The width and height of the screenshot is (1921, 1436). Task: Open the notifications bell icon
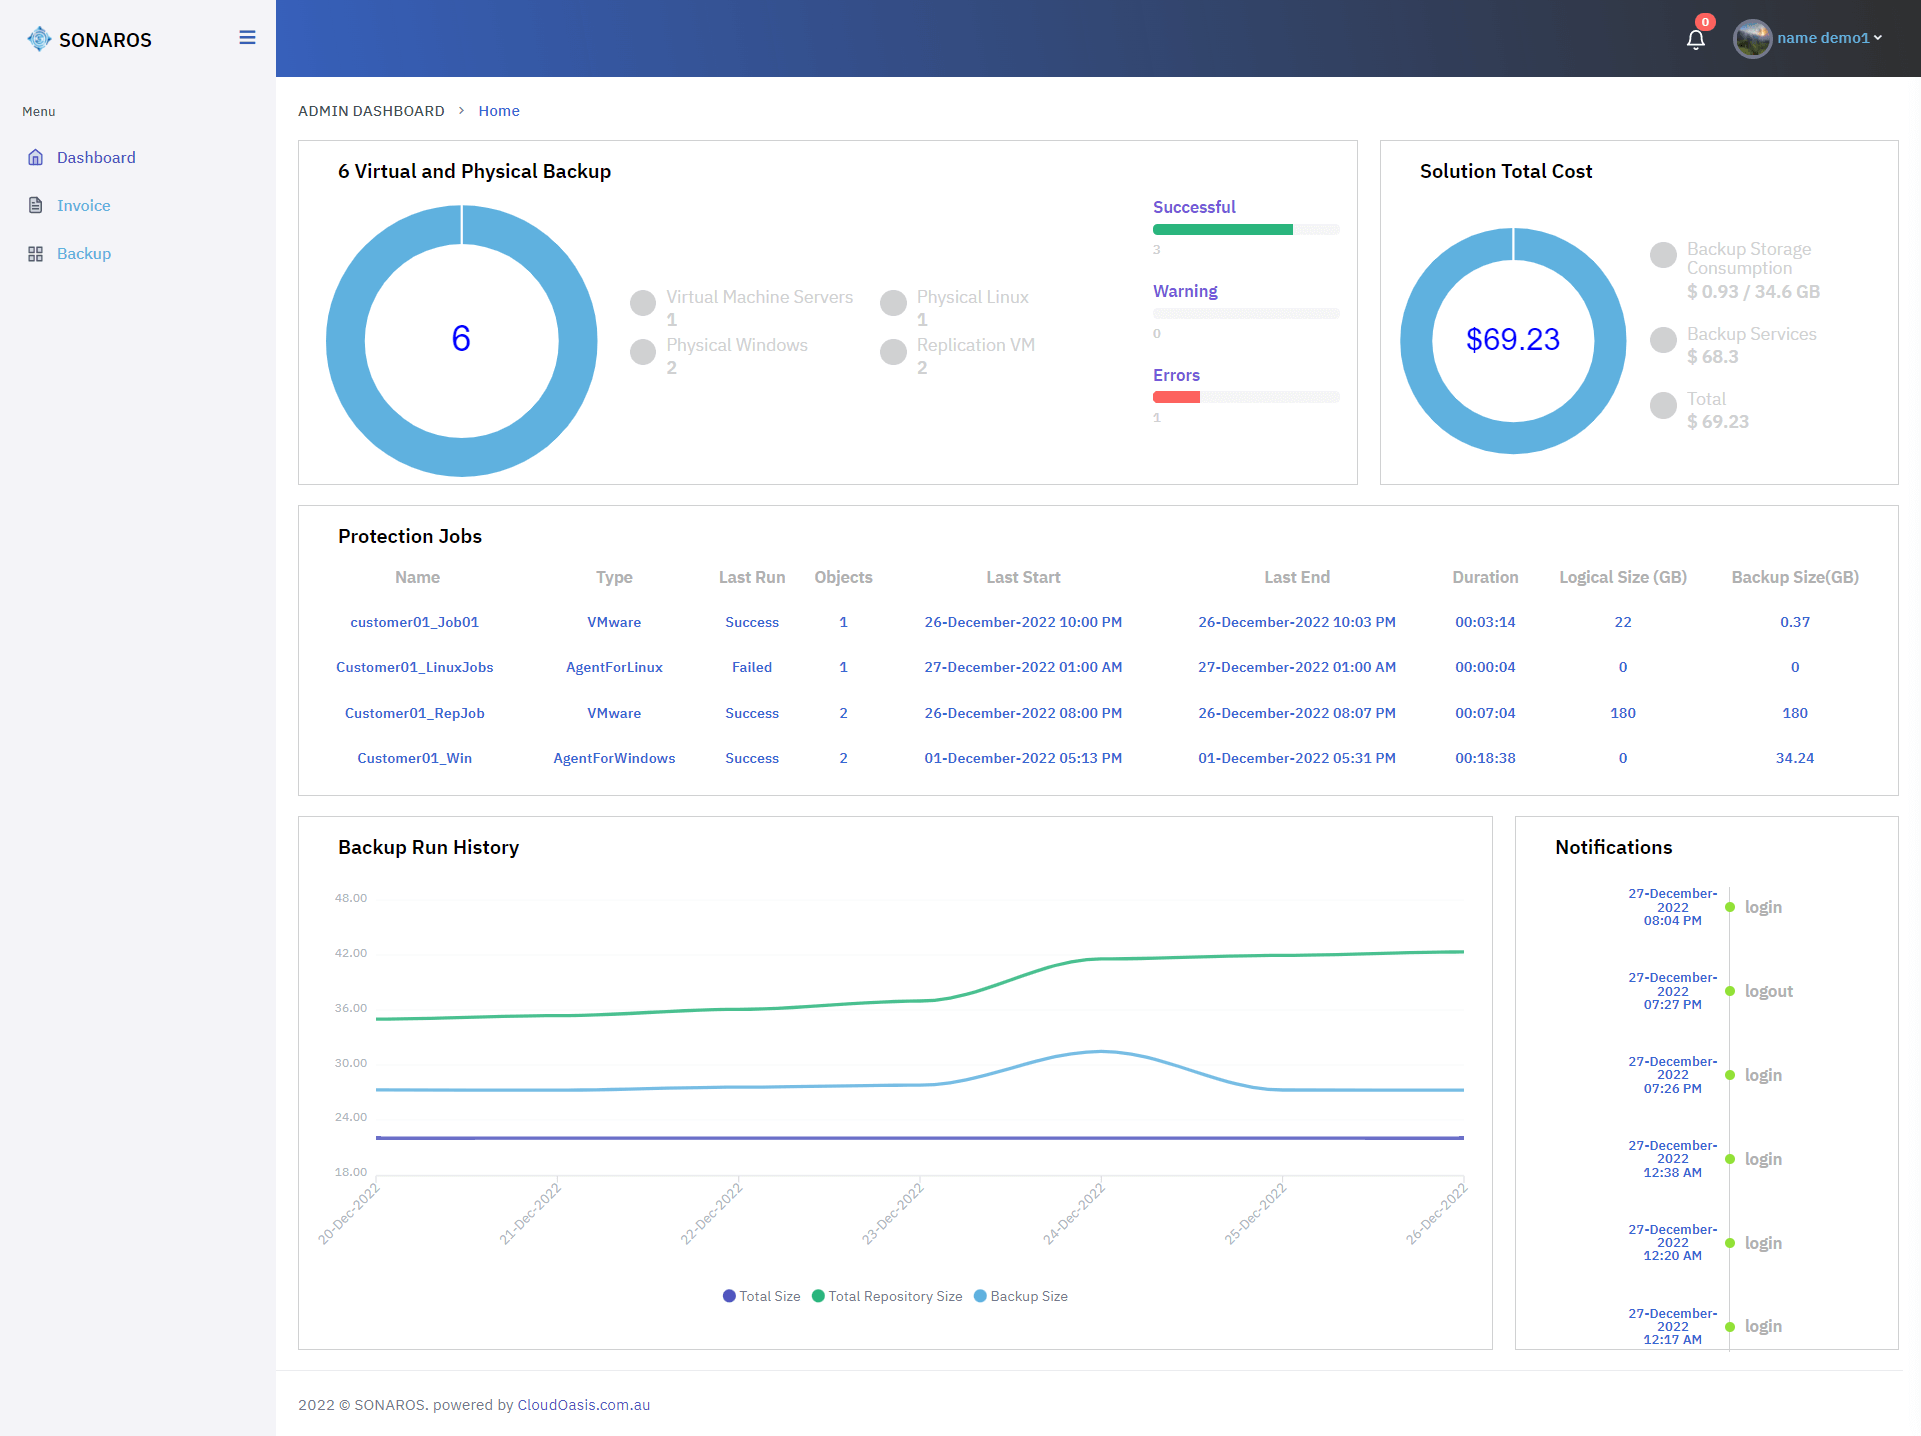coord(1695,40)
